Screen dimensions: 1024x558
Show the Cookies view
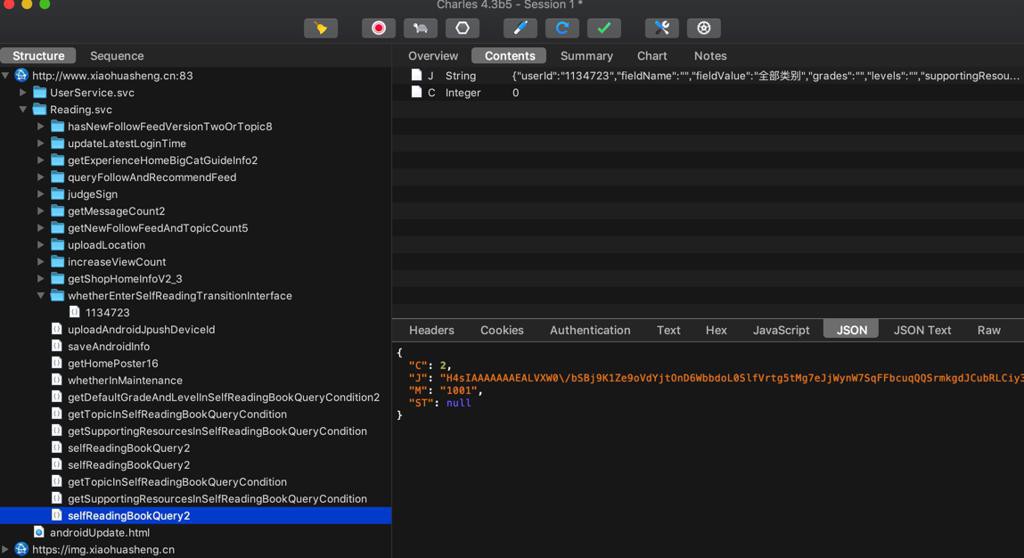[x=502, y=330]
